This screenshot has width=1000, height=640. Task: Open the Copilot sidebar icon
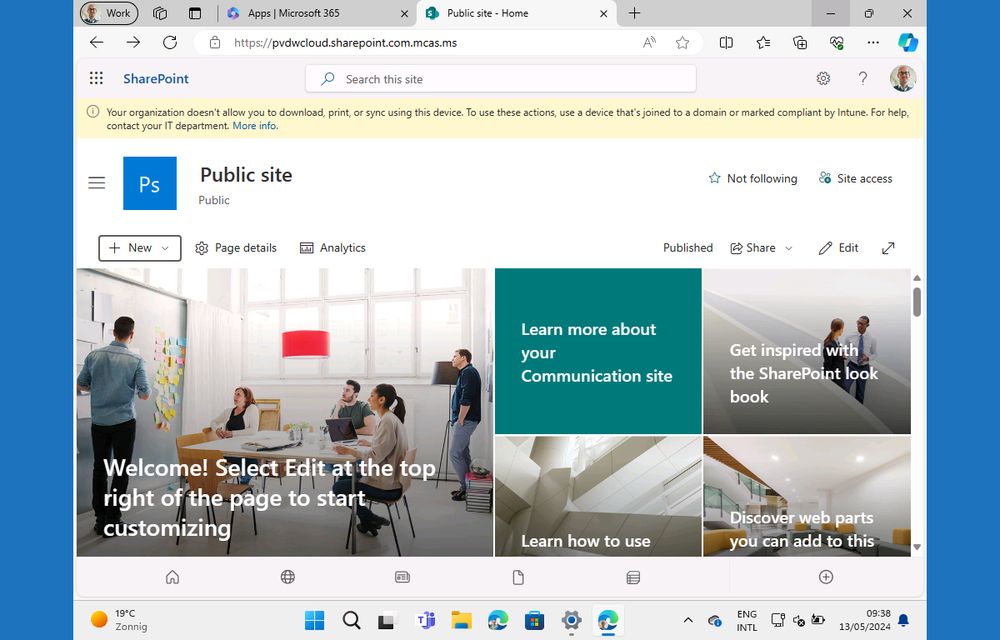[x=908, y=43]
